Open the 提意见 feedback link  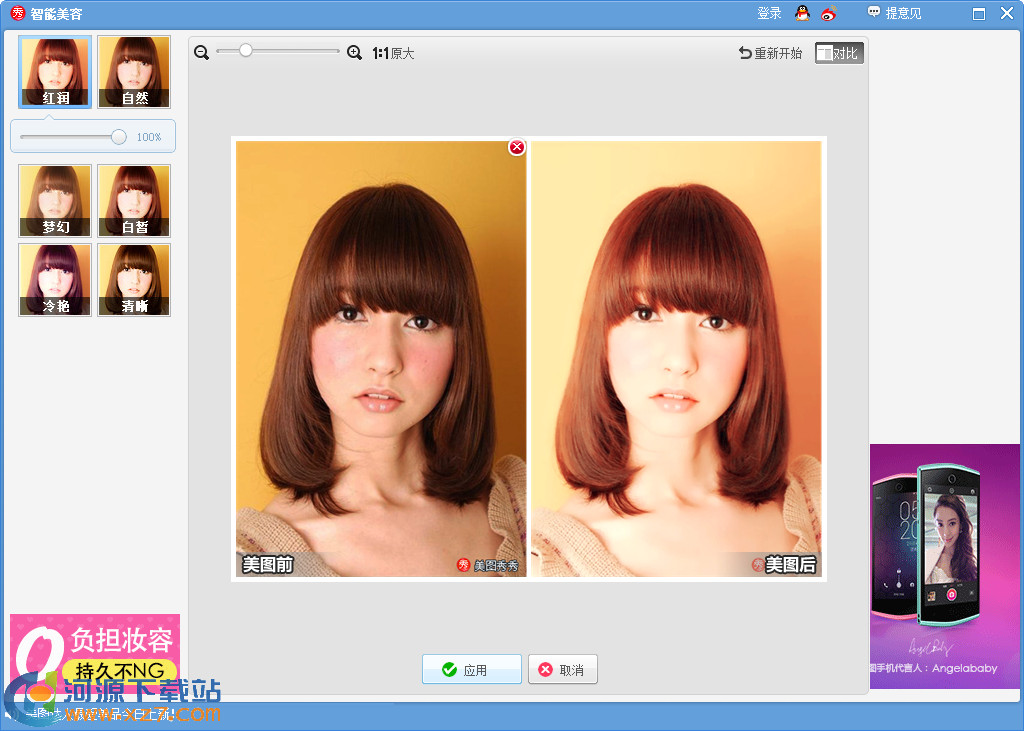tap(895, 14)
